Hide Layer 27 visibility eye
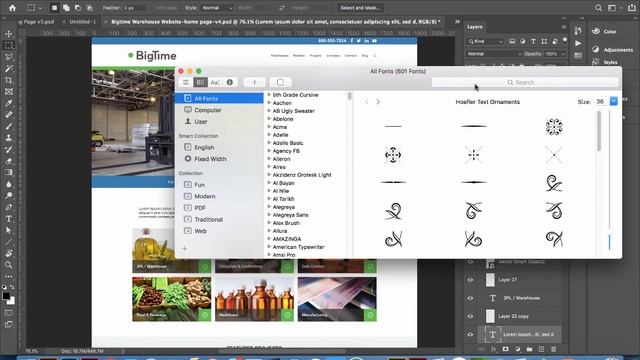This screenshot has height=360, width=640. click(470, 280)
